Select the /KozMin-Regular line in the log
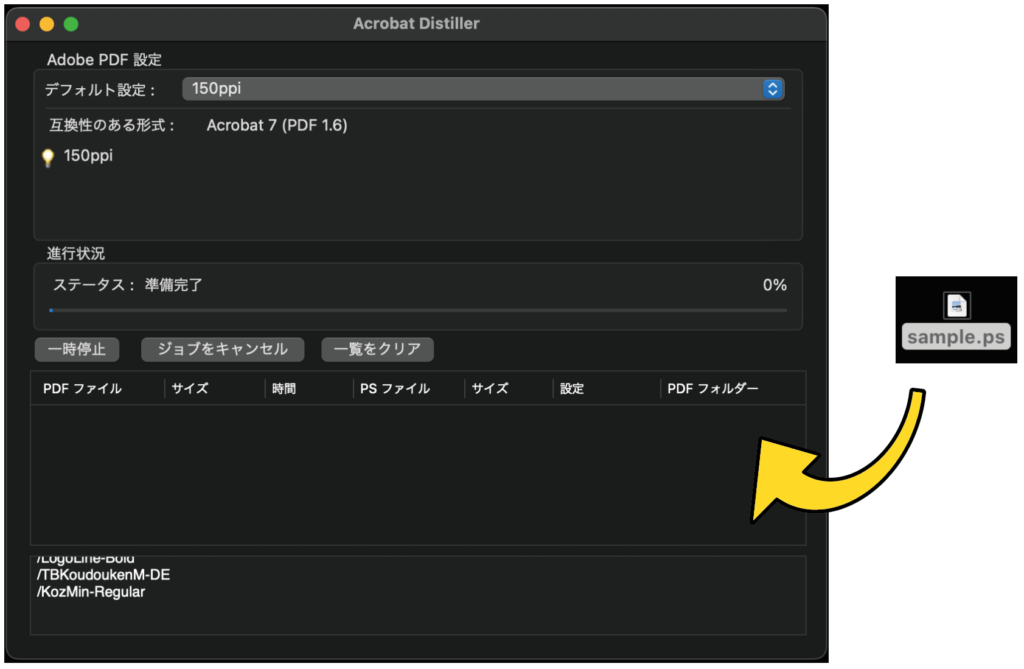 click(91, 593)
